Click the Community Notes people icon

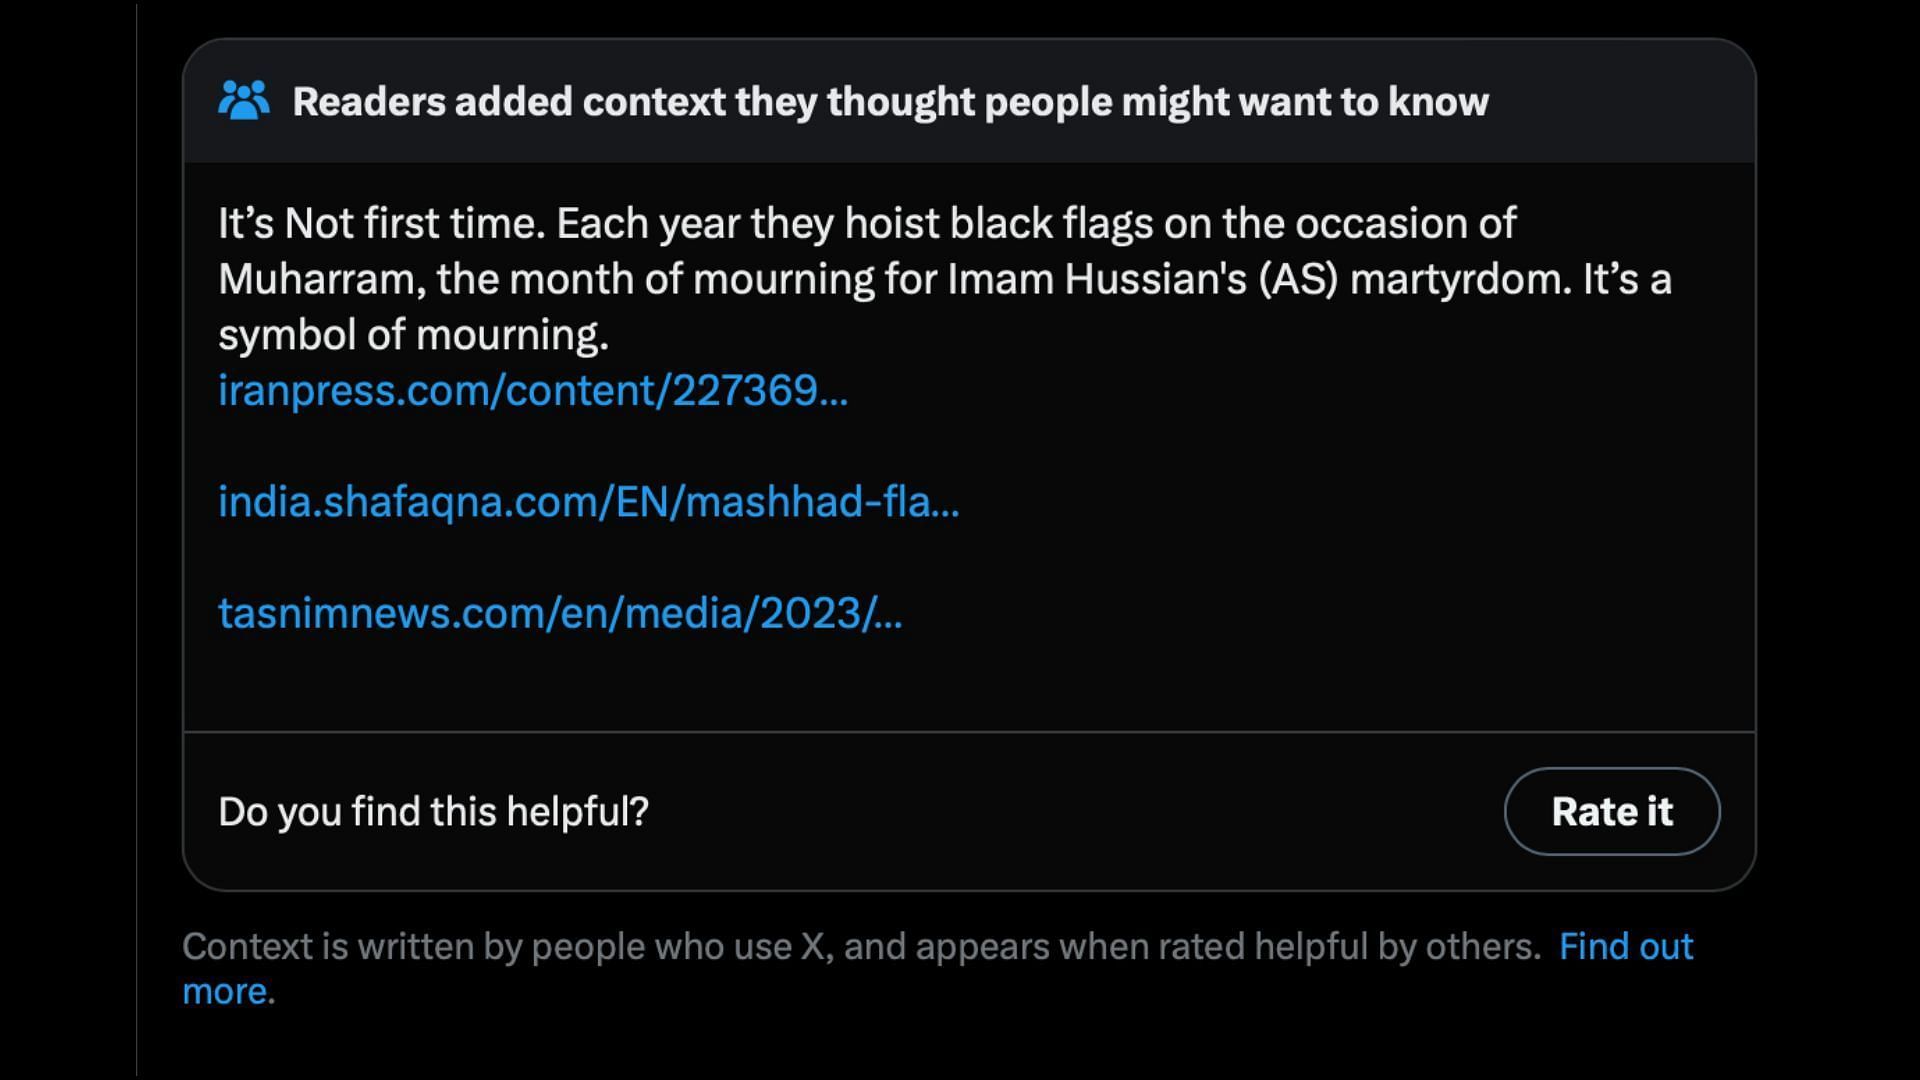coord(243,101)
